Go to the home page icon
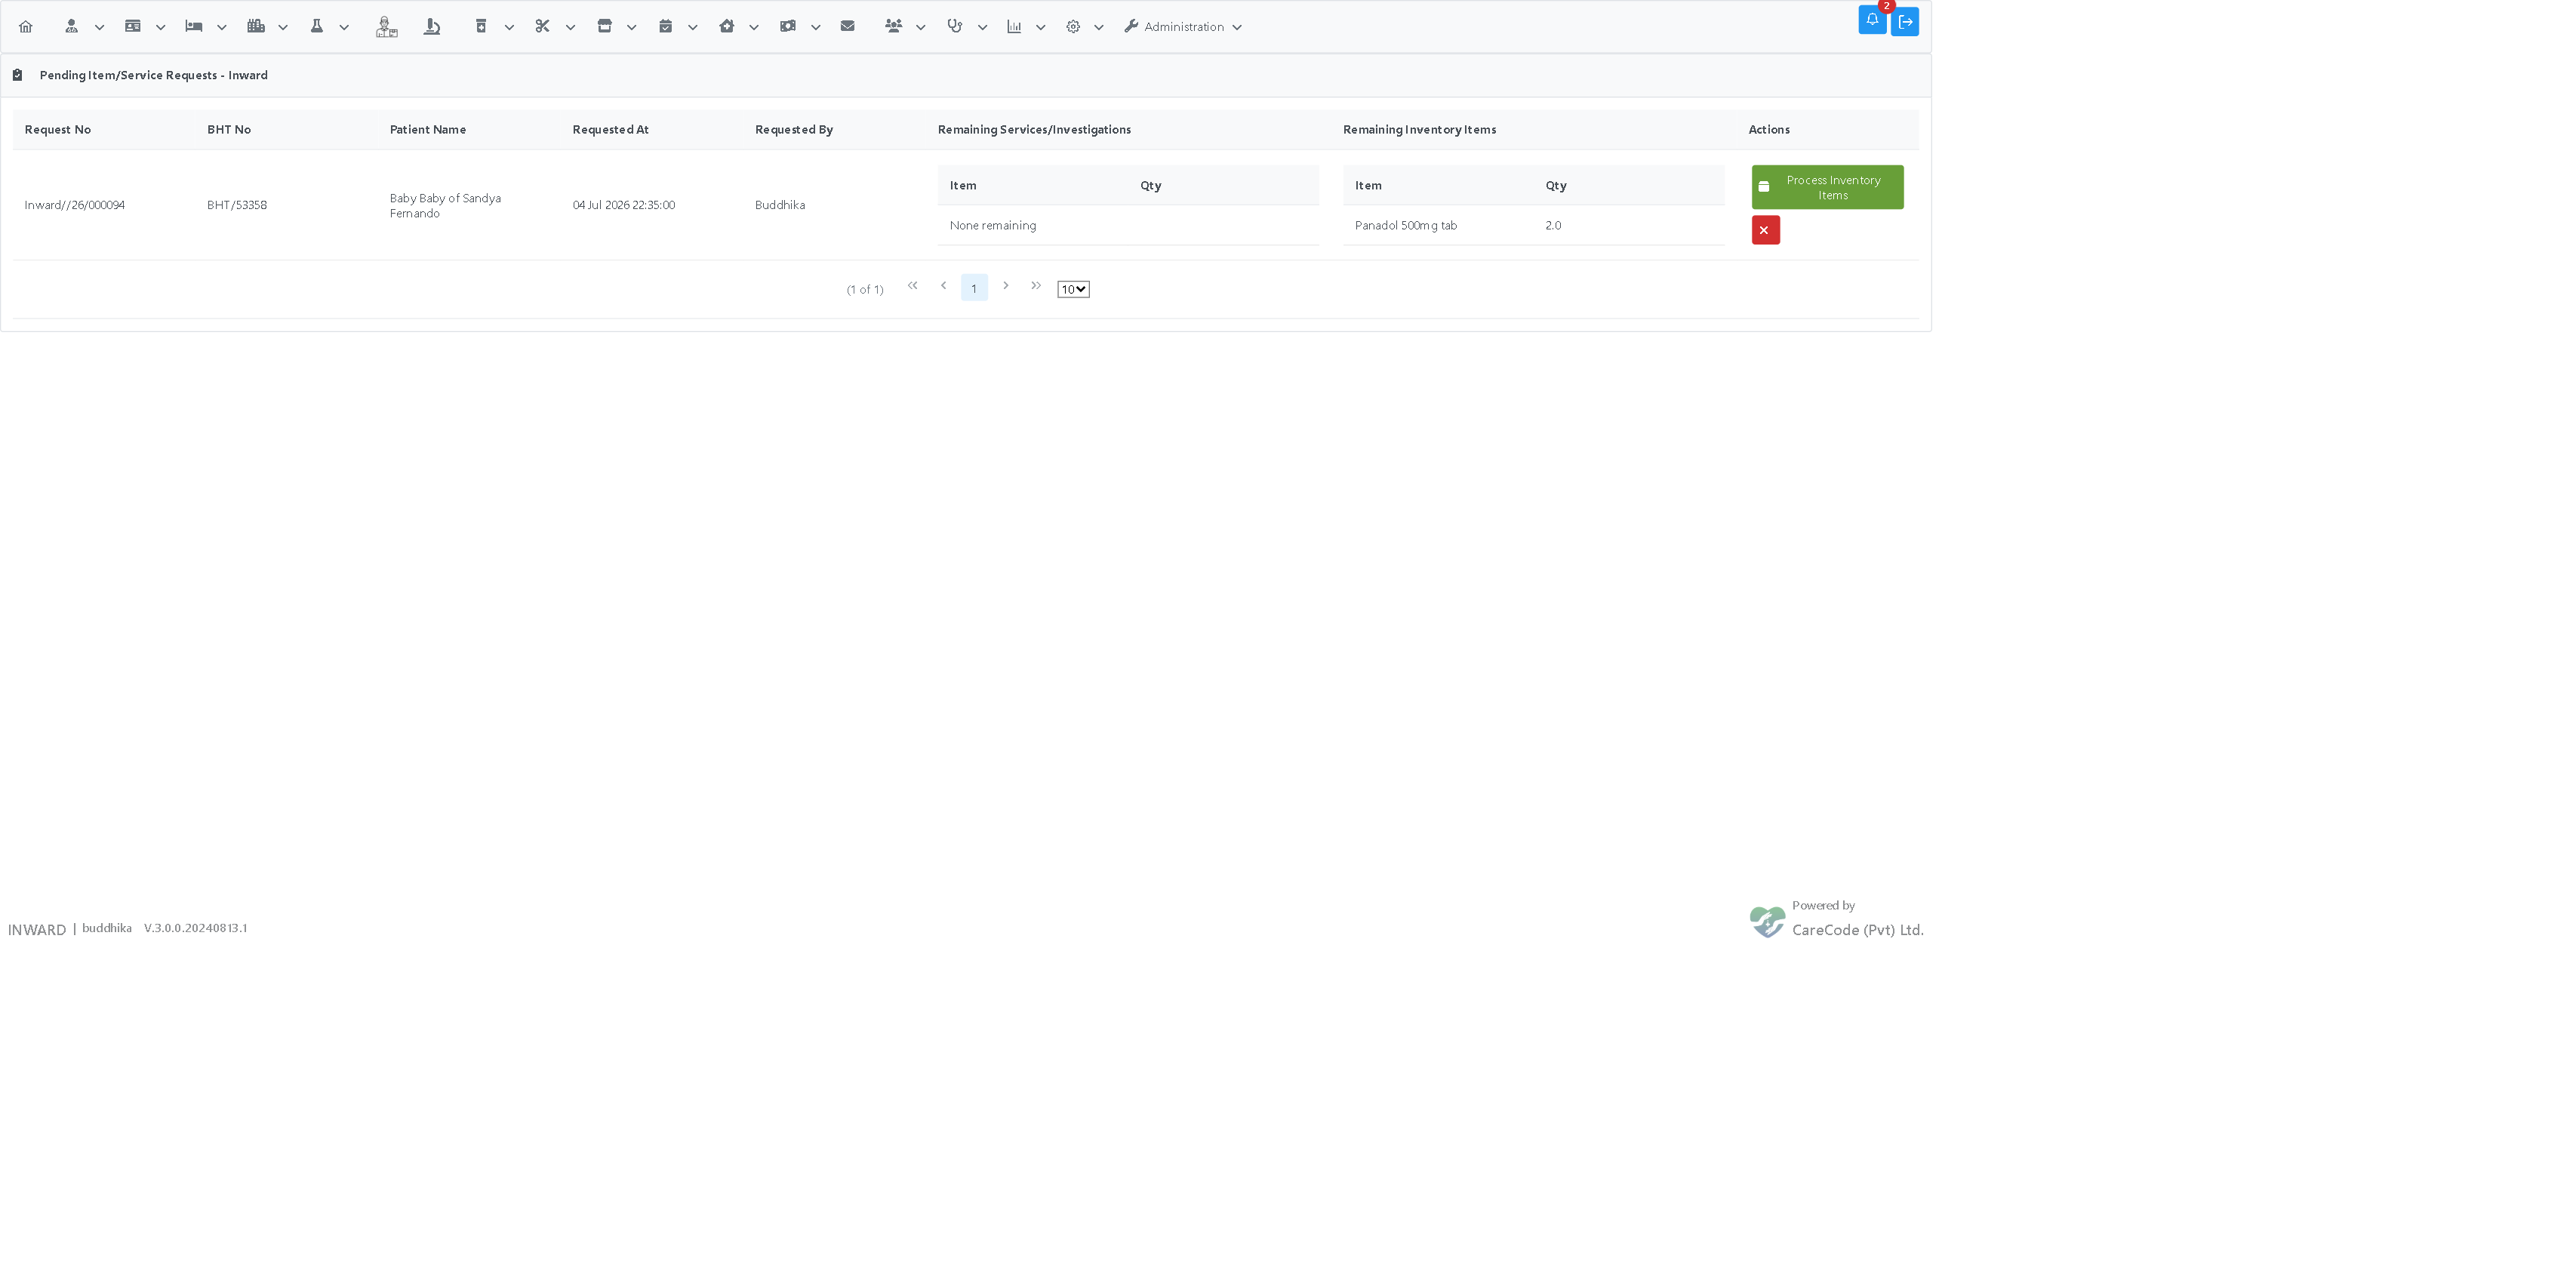This screenshot has width=2576, height=1268. 26,27
